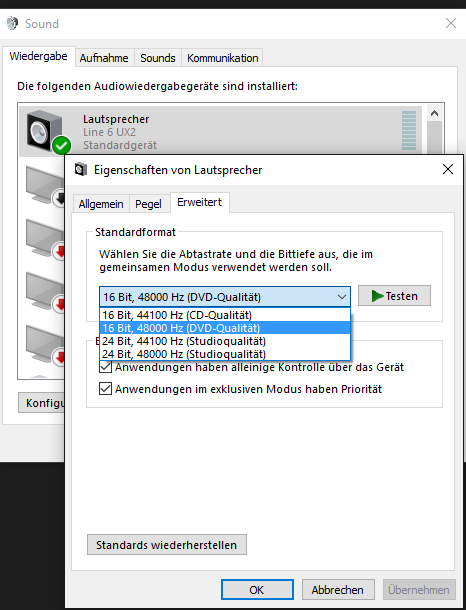Image resolution: width=466 pixels, height=610 pixels.
Task: Uncheck Anwendungen haben alleinige Kontrolle checkbox
Action: [x=105, y=367]
